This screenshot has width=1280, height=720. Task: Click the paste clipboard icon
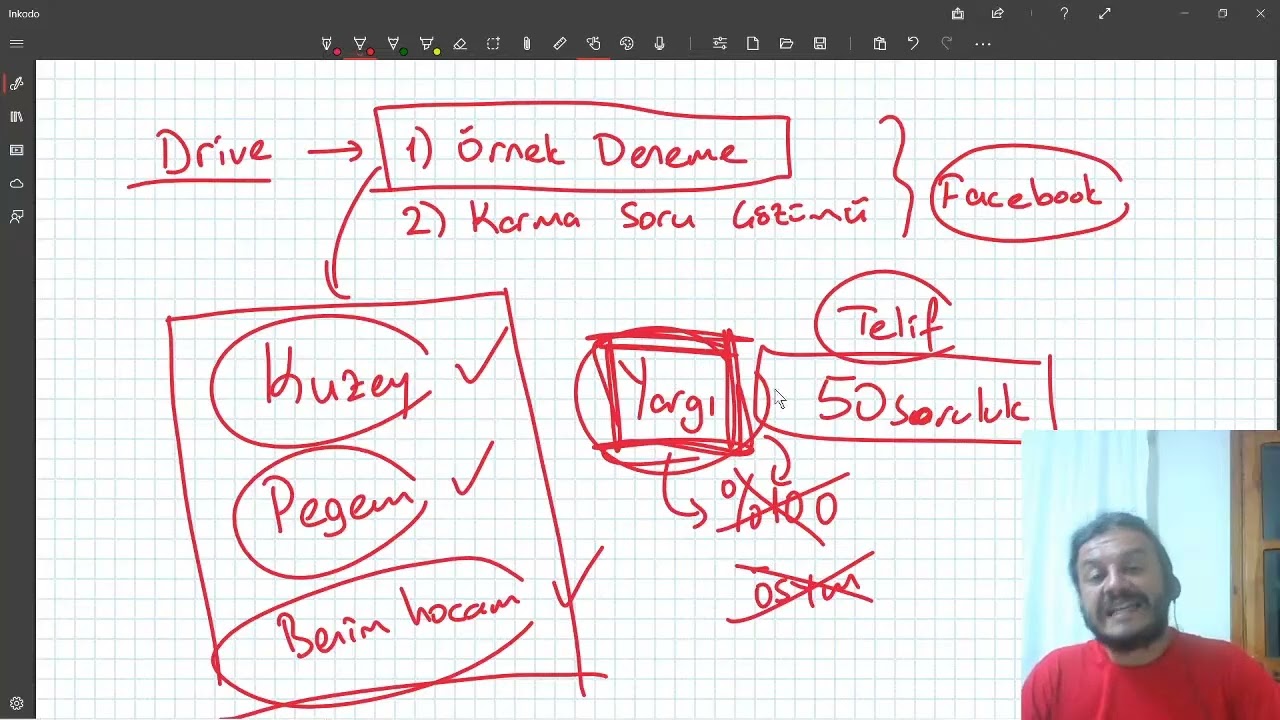coord(880,44)
